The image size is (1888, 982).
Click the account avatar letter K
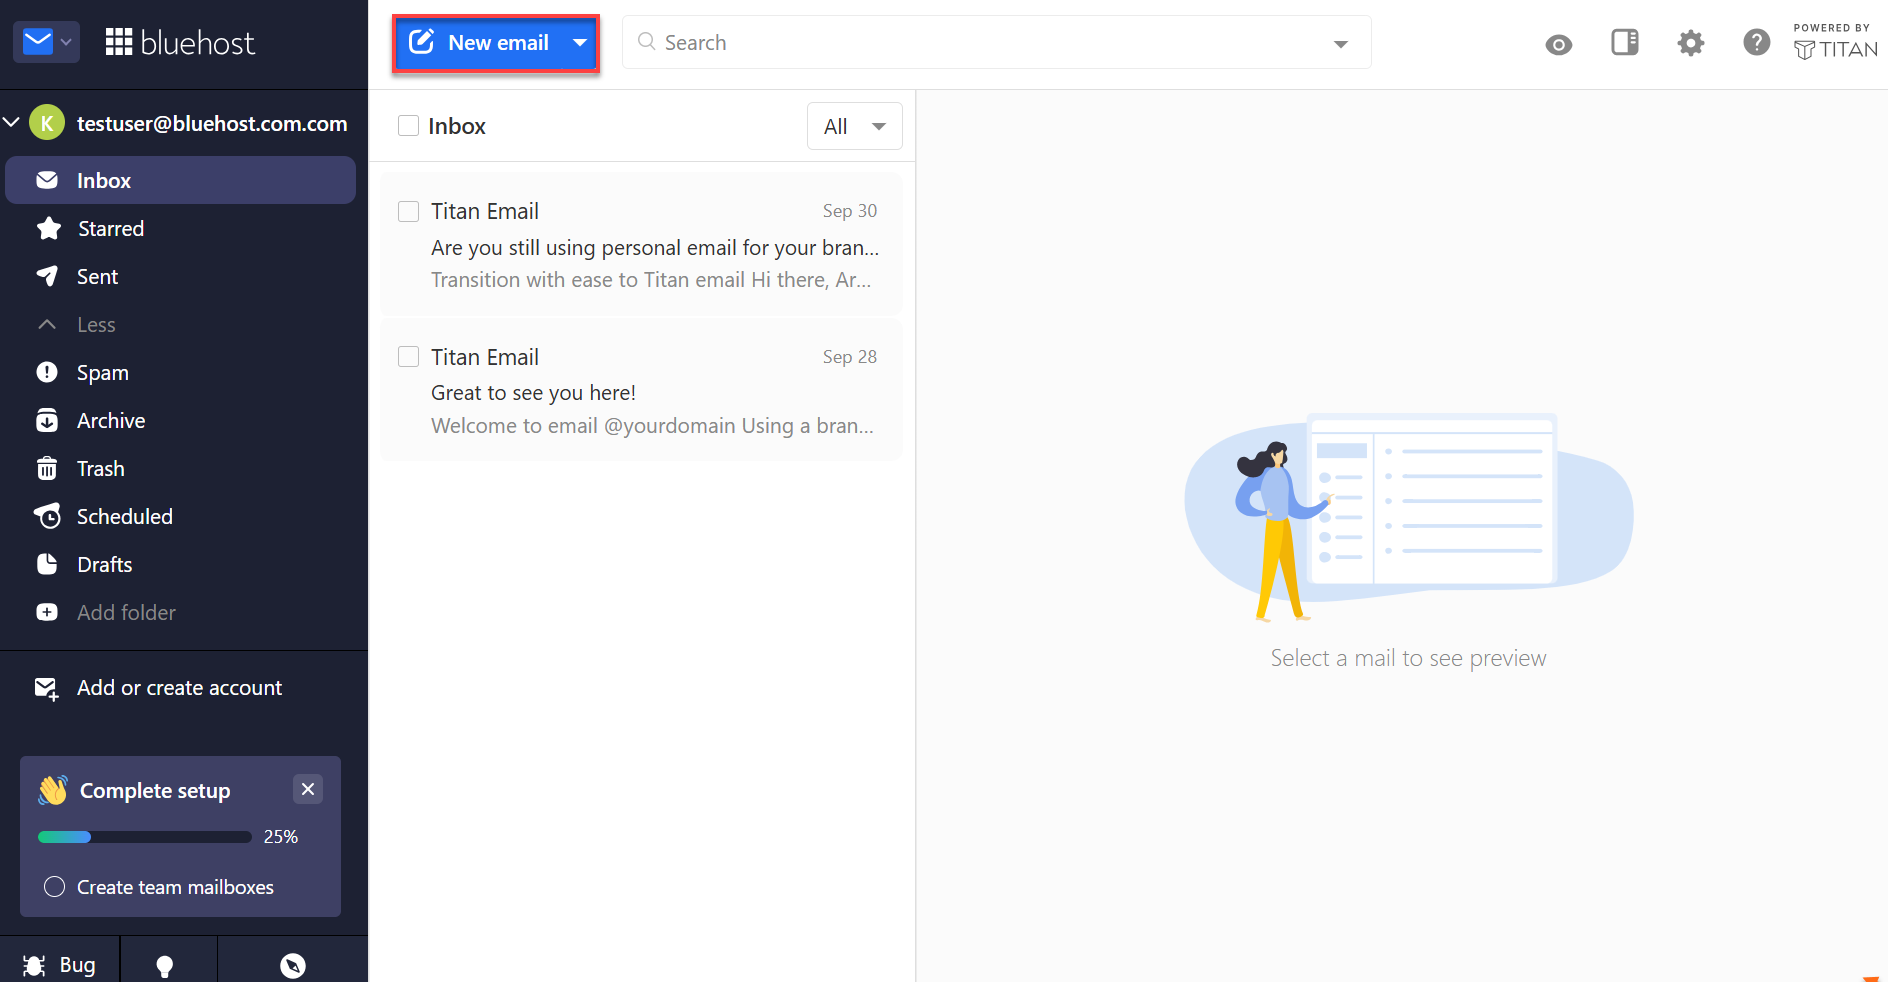47,123
